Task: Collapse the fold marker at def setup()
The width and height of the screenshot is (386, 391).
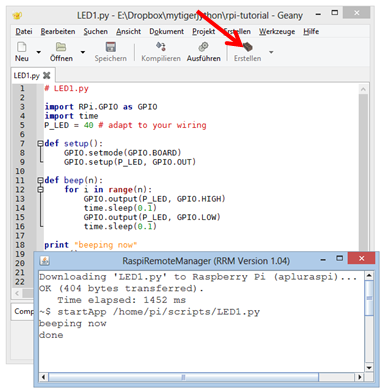Action: [40, 143]
